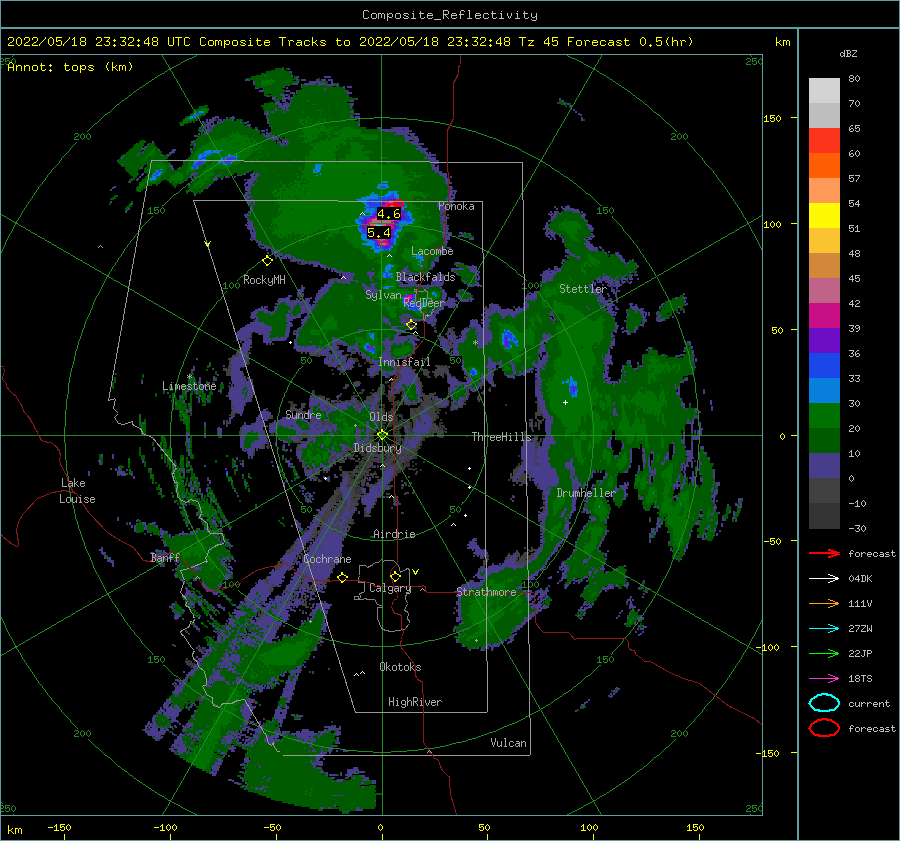
Task: Click the yellow station marker near Cochrane
Action: coord(343,577)
